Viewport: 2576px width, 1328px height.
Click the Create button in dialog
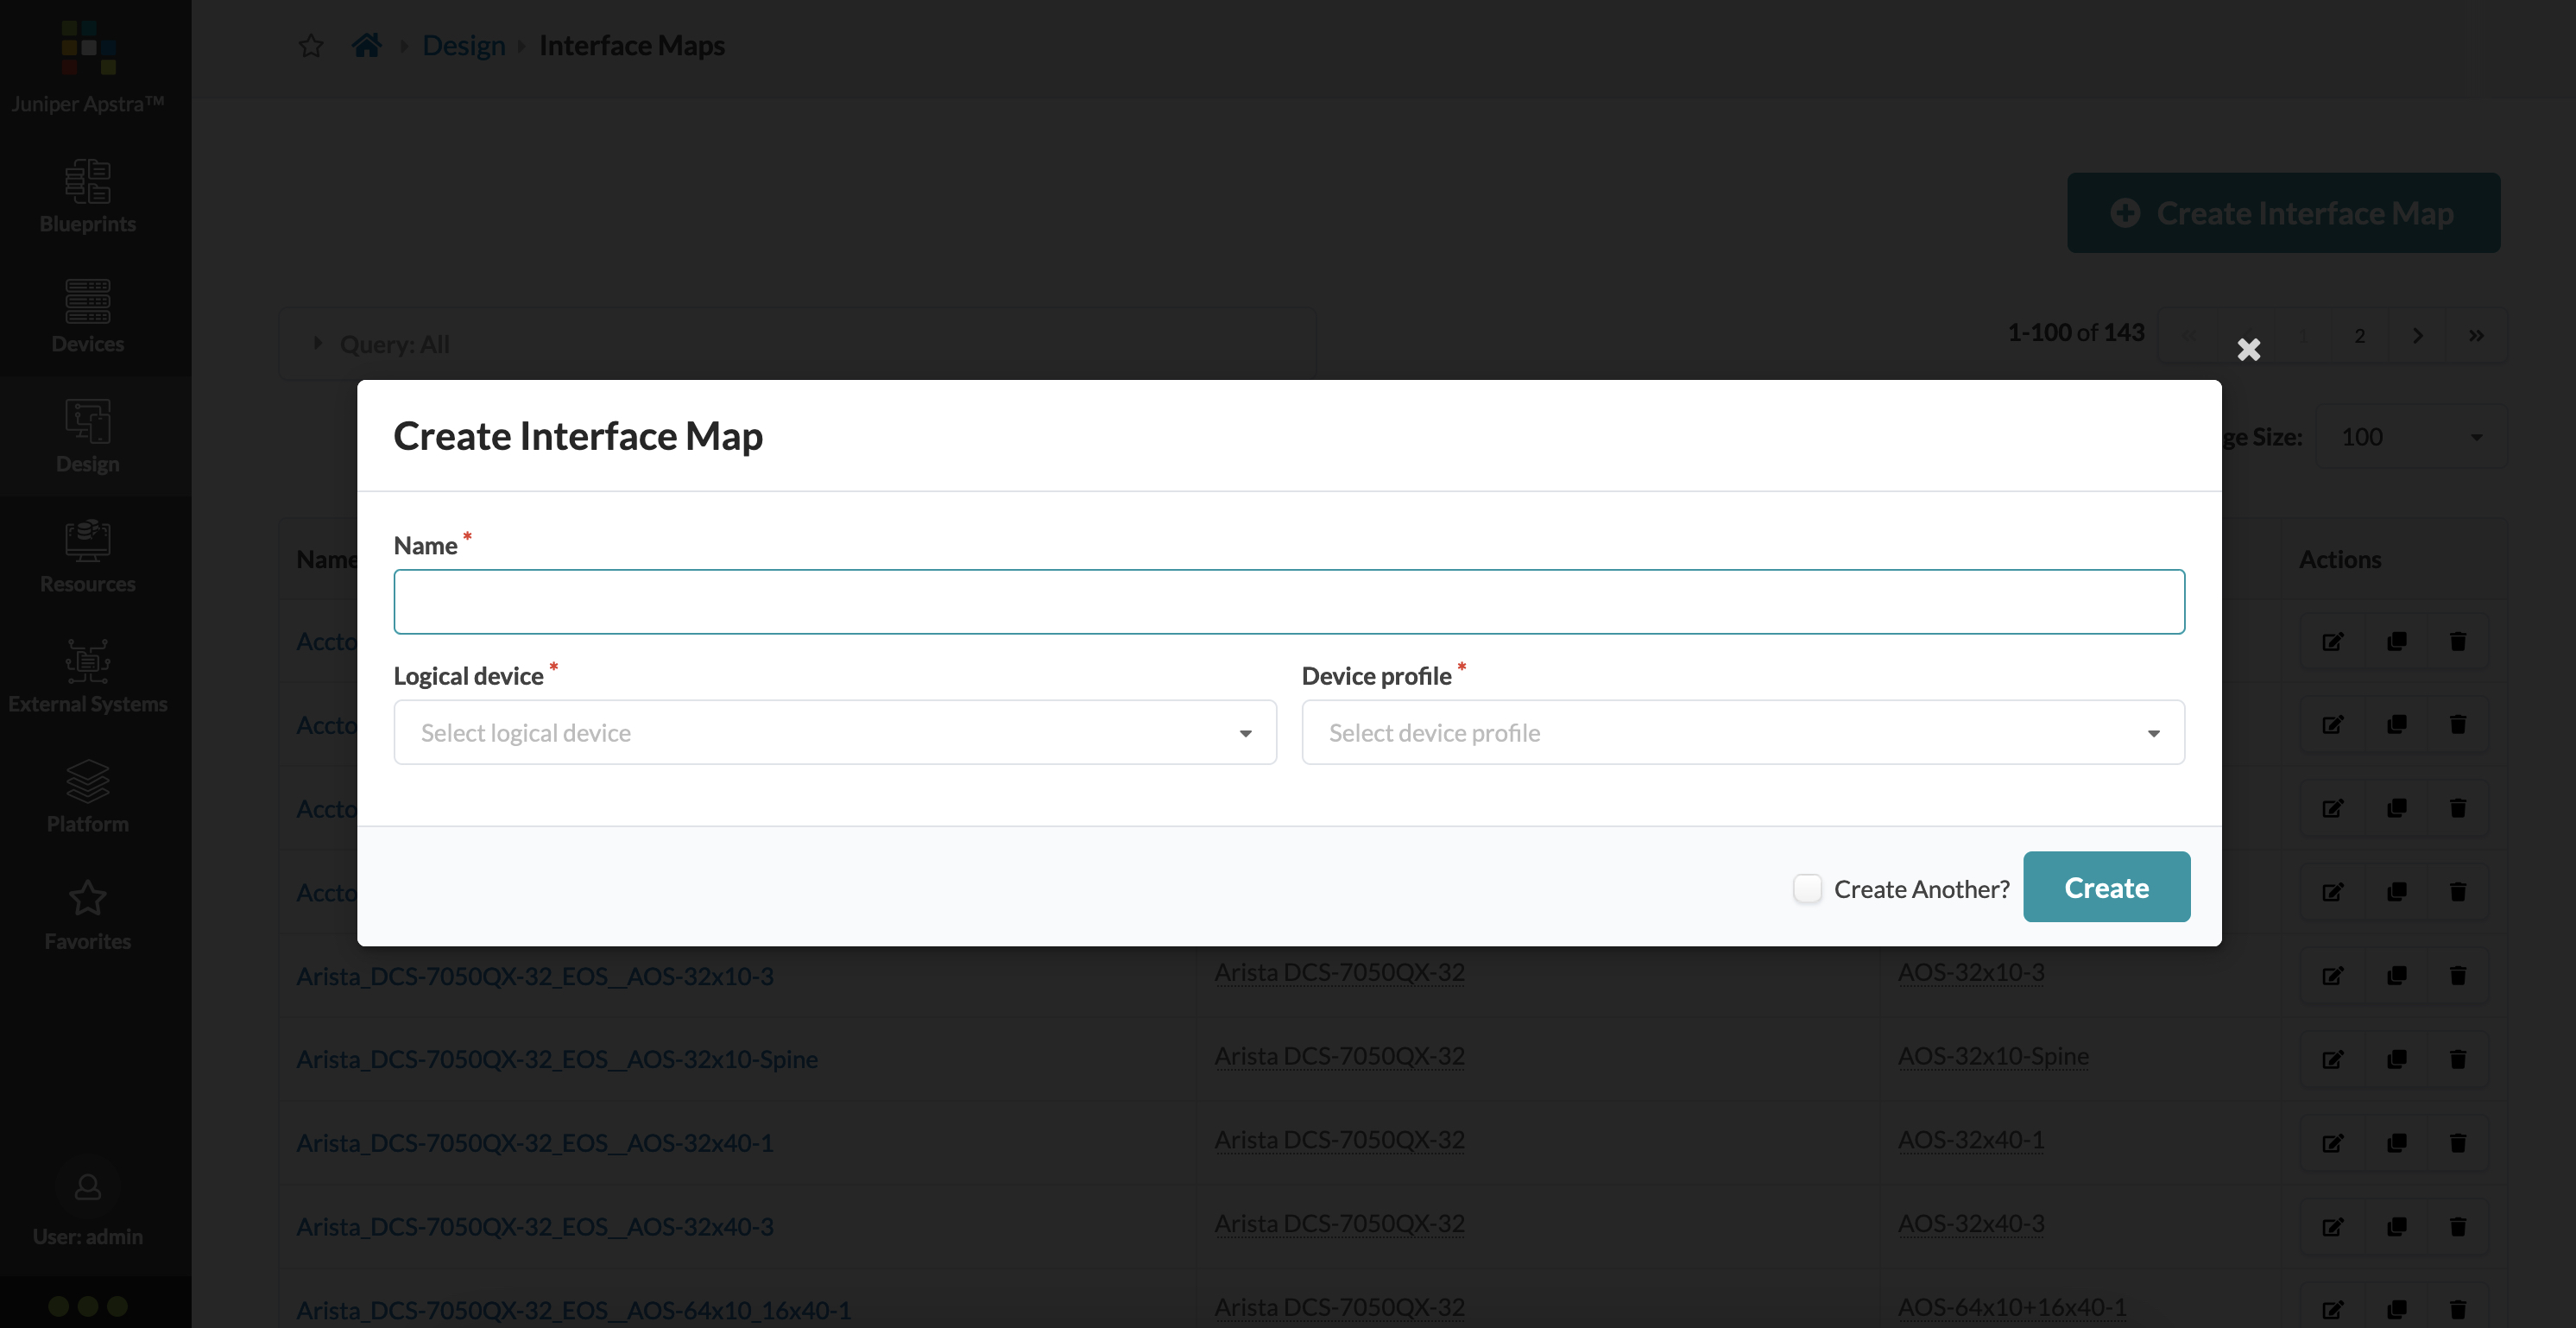(2106, 887)
